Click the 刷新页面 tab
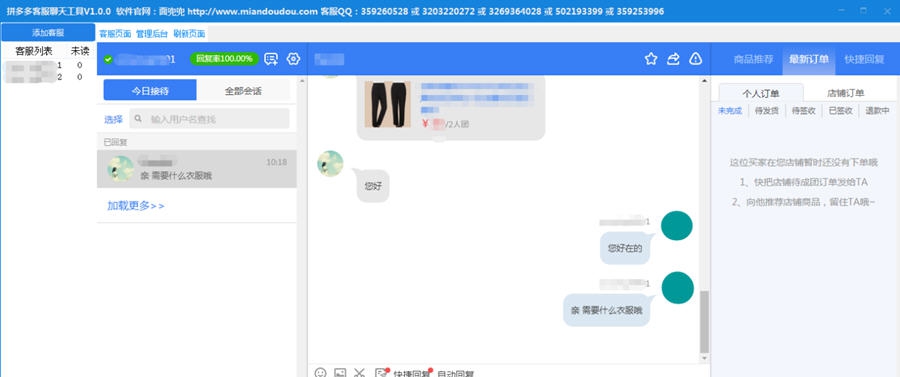Screen dimensions: 900x377 point(189,34)
